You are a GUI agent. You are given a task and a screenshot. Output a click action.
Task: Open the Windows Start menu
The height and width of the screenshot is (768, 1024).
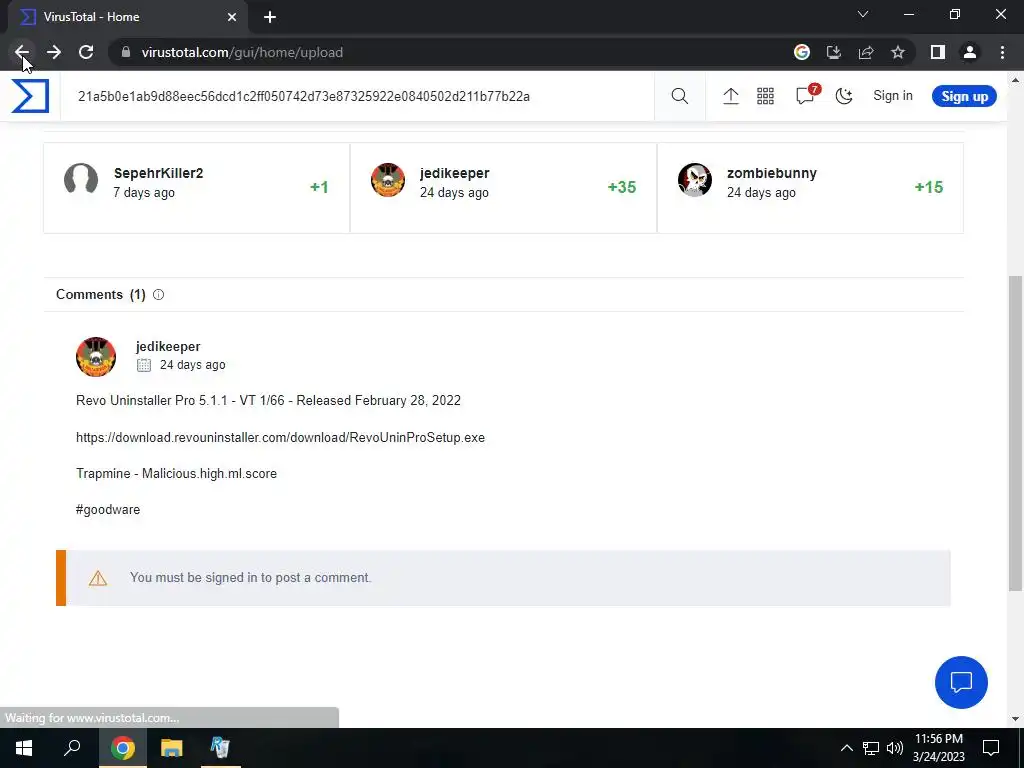(x=24, y=748)
